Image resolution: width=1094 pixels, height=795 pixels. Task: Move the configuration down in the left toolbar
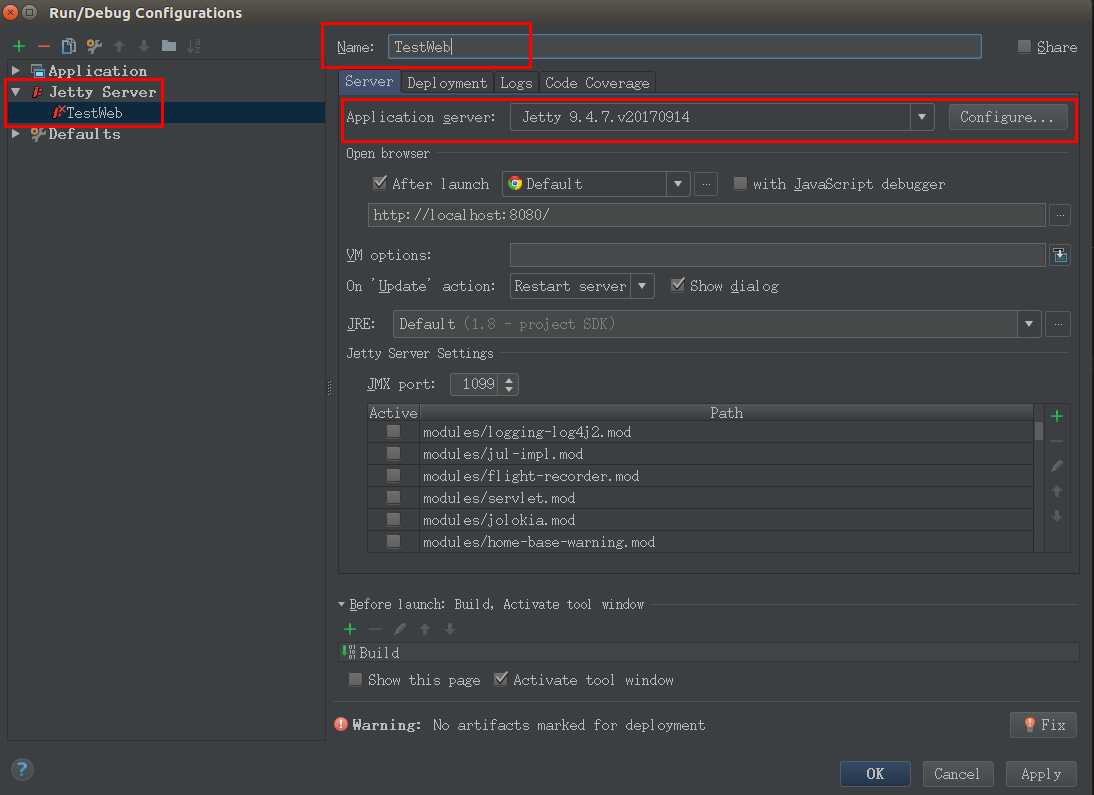144,46
